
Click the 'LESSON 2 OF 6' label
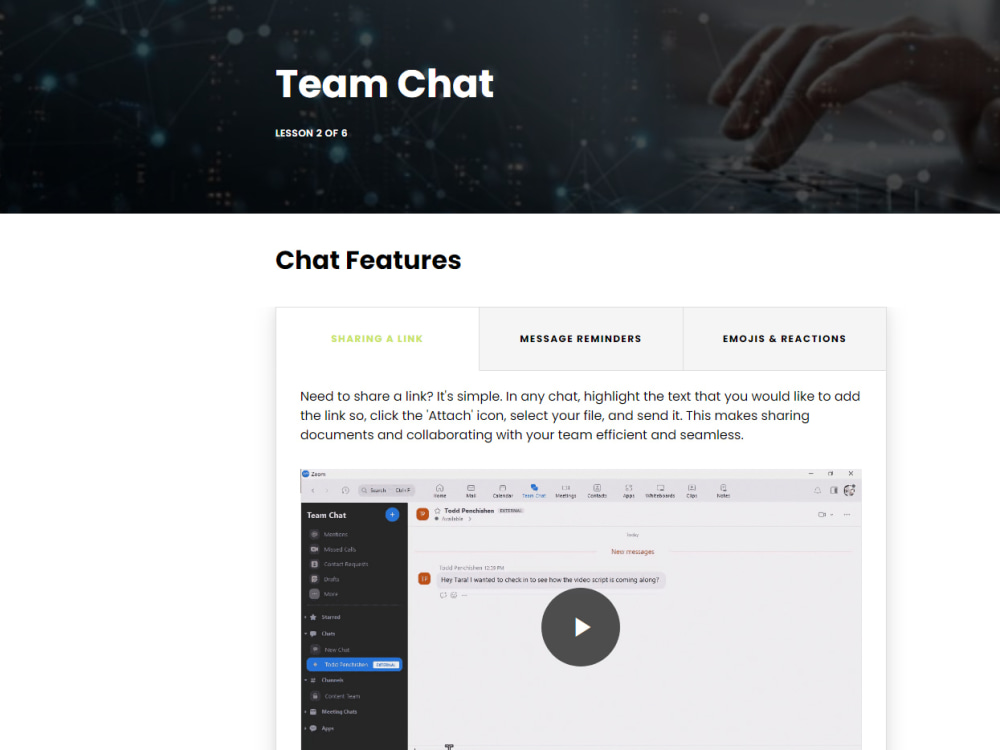(311, 133)
